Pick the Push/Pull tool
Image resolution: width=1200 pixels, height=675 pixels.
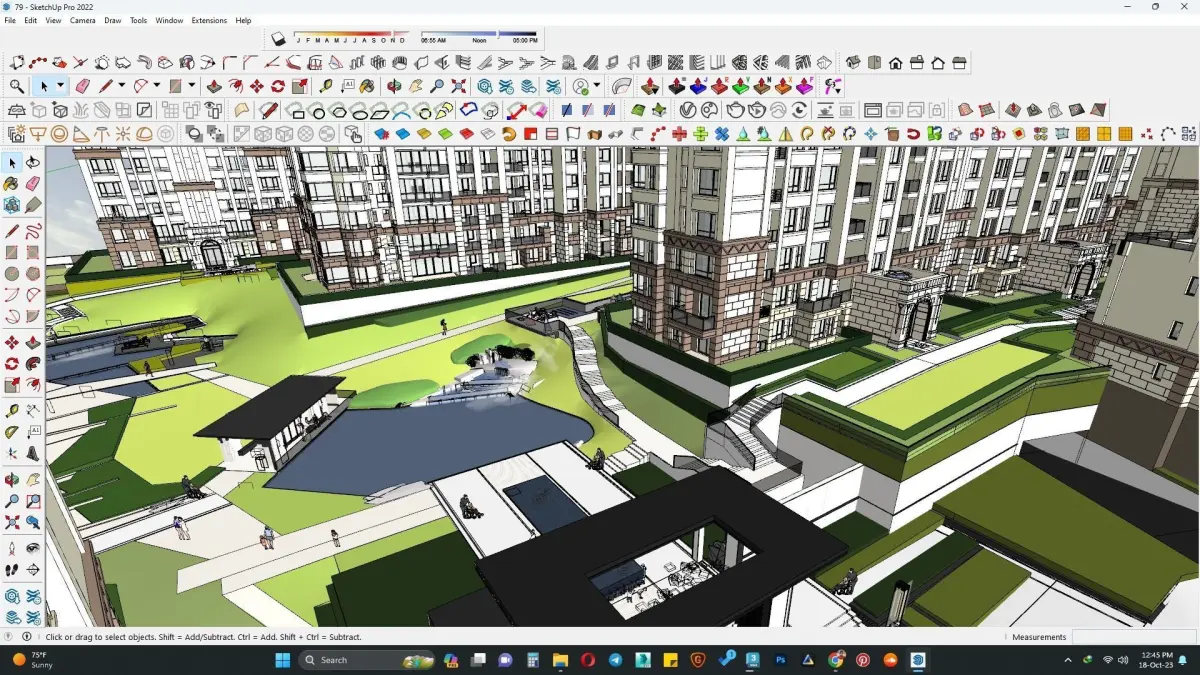coord(214,86)
